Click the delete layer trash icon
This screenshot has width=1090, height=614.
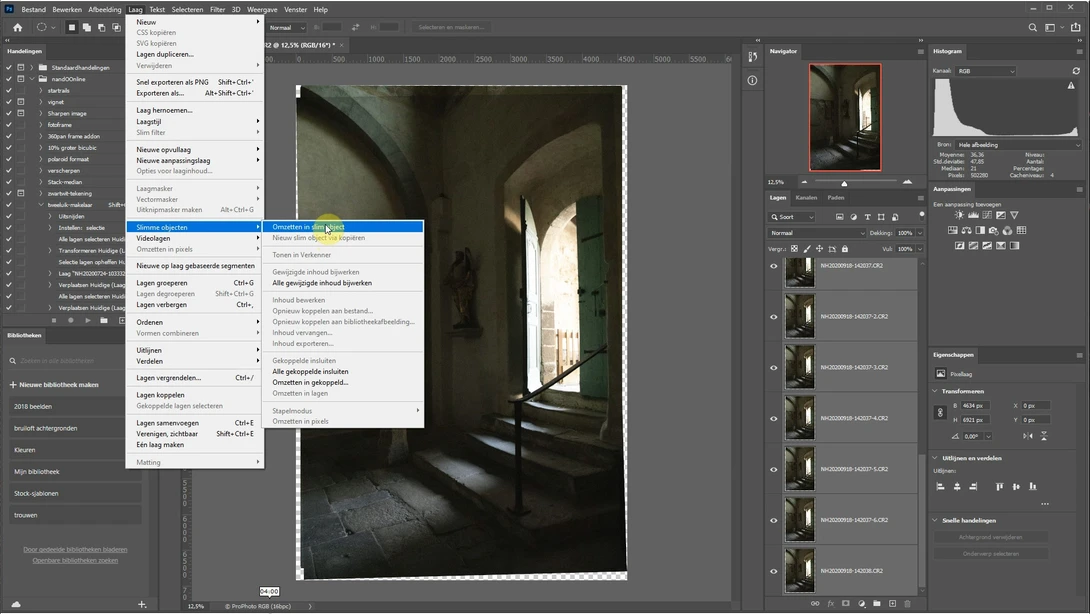point(907,604)
